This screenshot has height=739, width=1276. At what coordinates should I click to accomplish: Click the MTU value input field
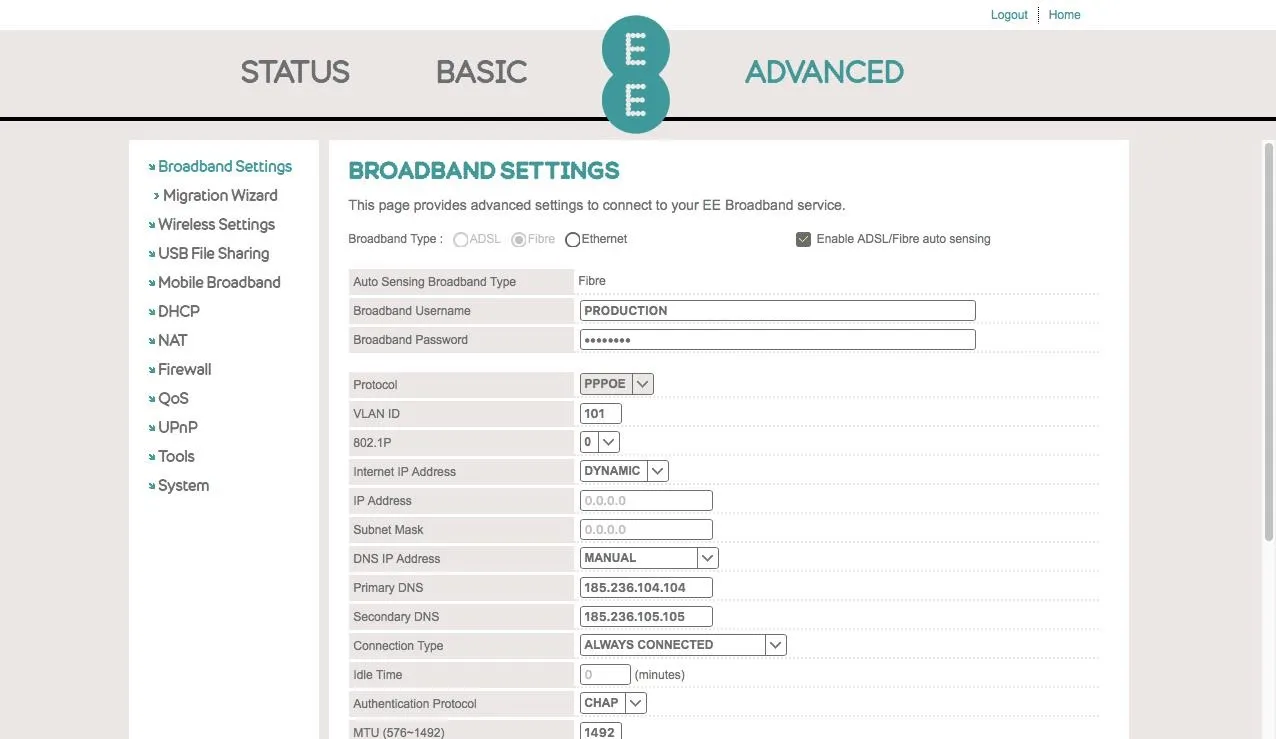(x=601, y=731)
